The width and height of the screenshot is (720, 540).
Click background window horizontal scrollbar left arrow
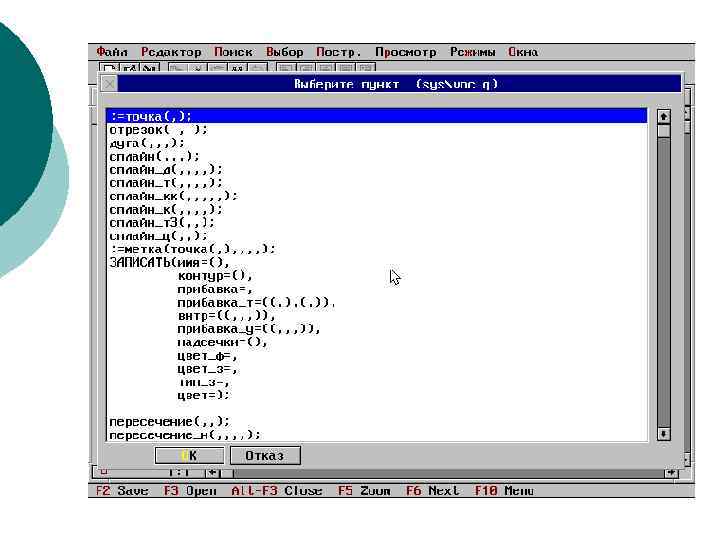[x=213, y=472]
